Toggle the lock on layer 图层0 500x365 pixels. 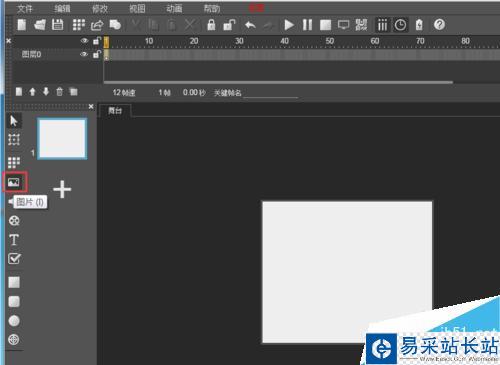coord(97,54)
